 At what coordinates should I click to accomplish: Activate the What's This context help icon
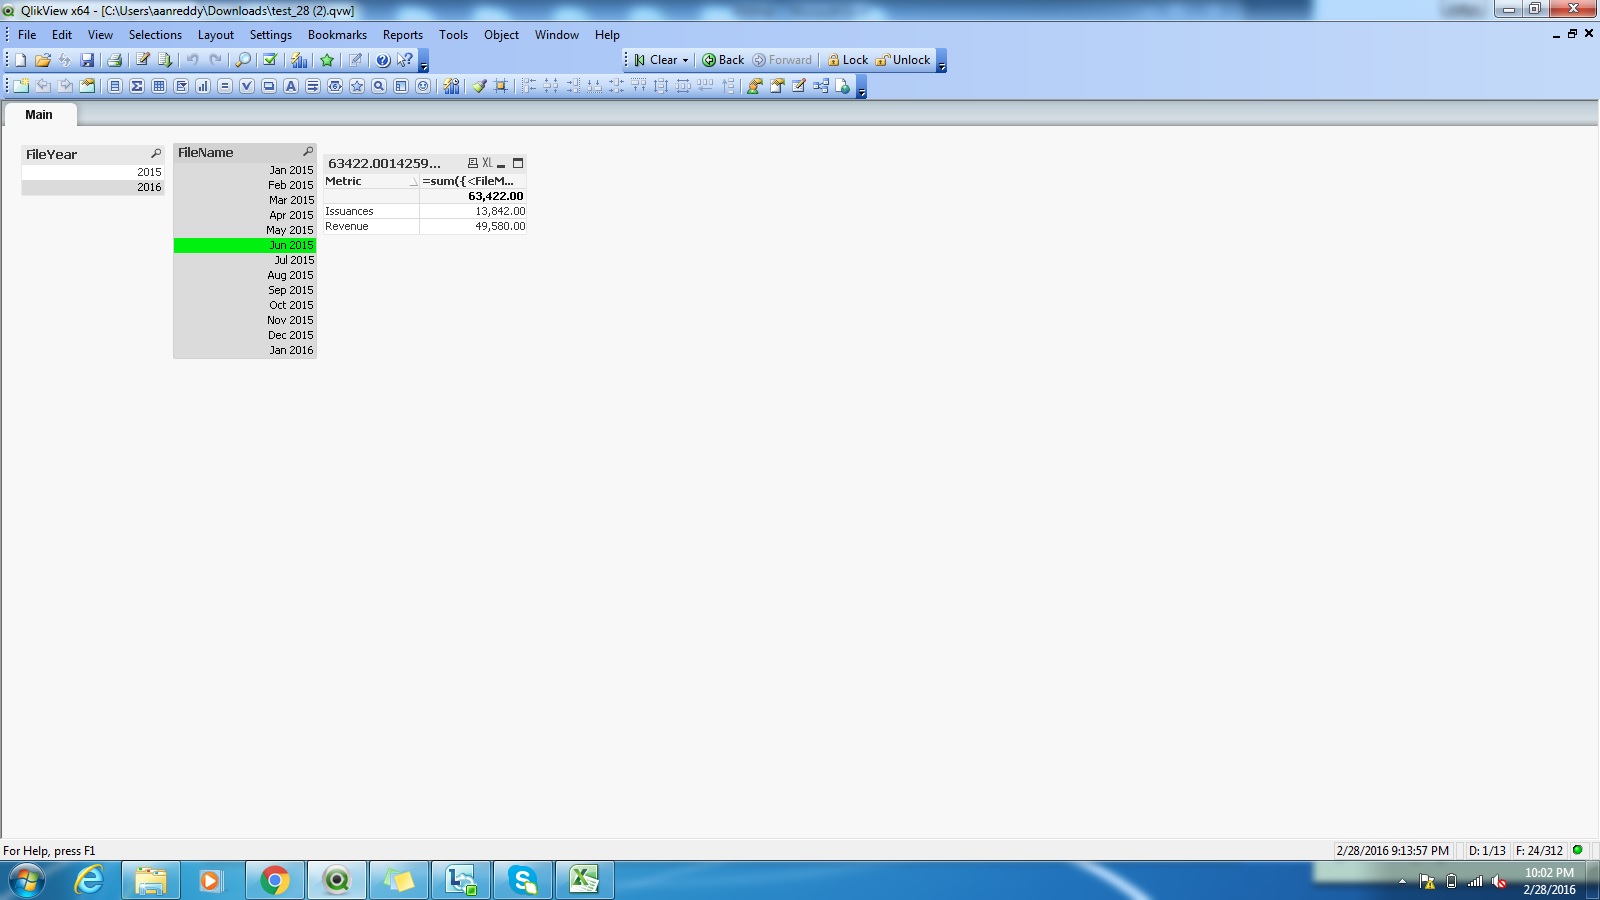[x=405, y=60]
